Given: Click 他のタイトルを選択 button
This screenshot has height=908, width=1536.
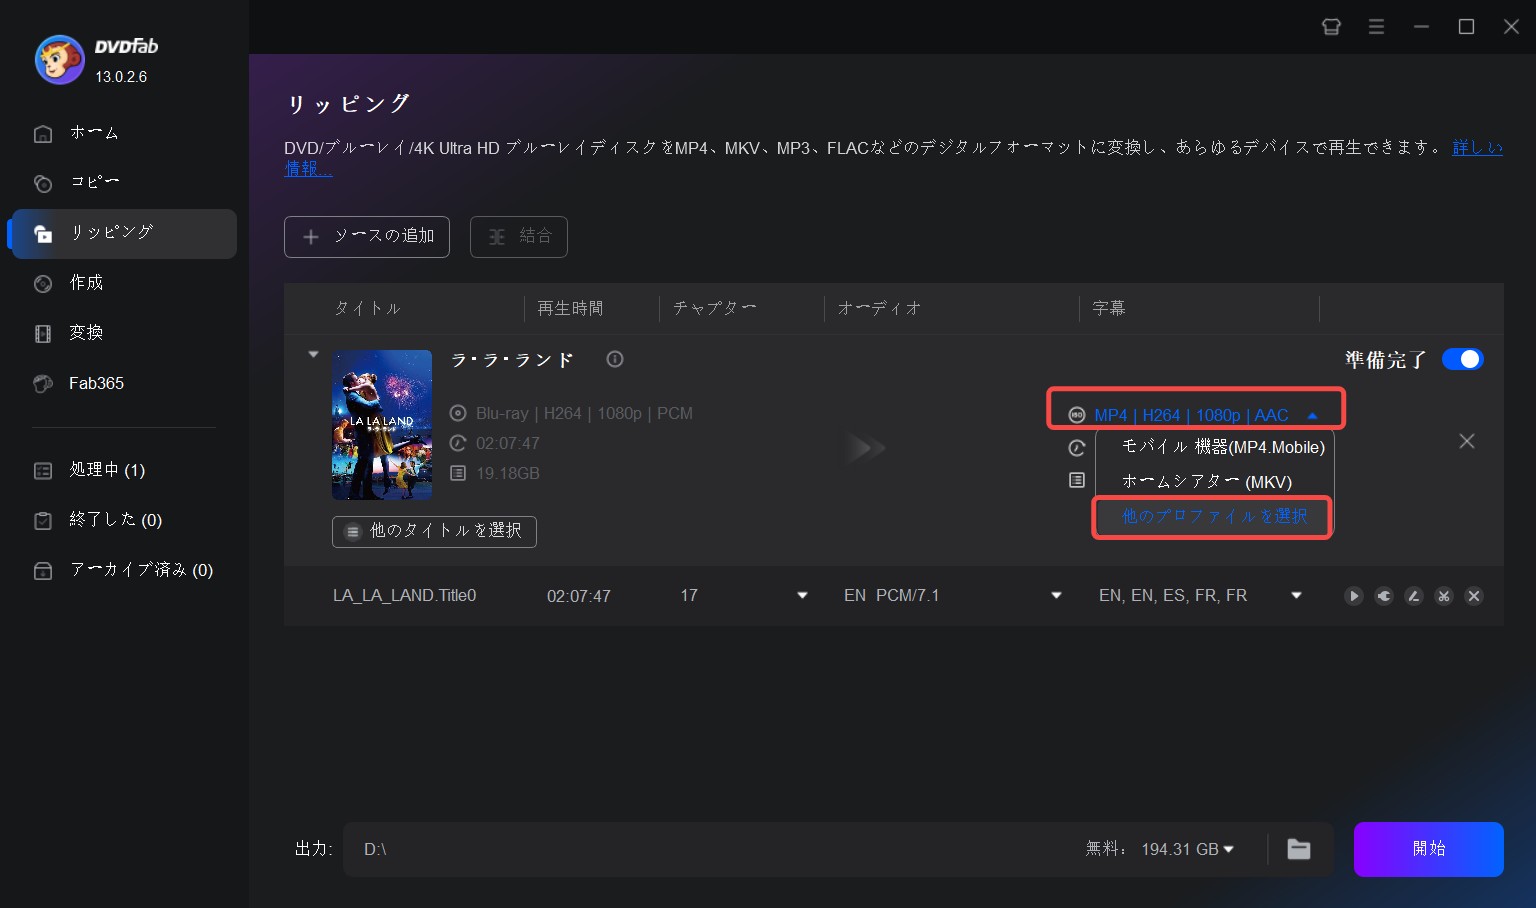Looking at the screenshot, I should pyautogui.click(x=434, y=531).
